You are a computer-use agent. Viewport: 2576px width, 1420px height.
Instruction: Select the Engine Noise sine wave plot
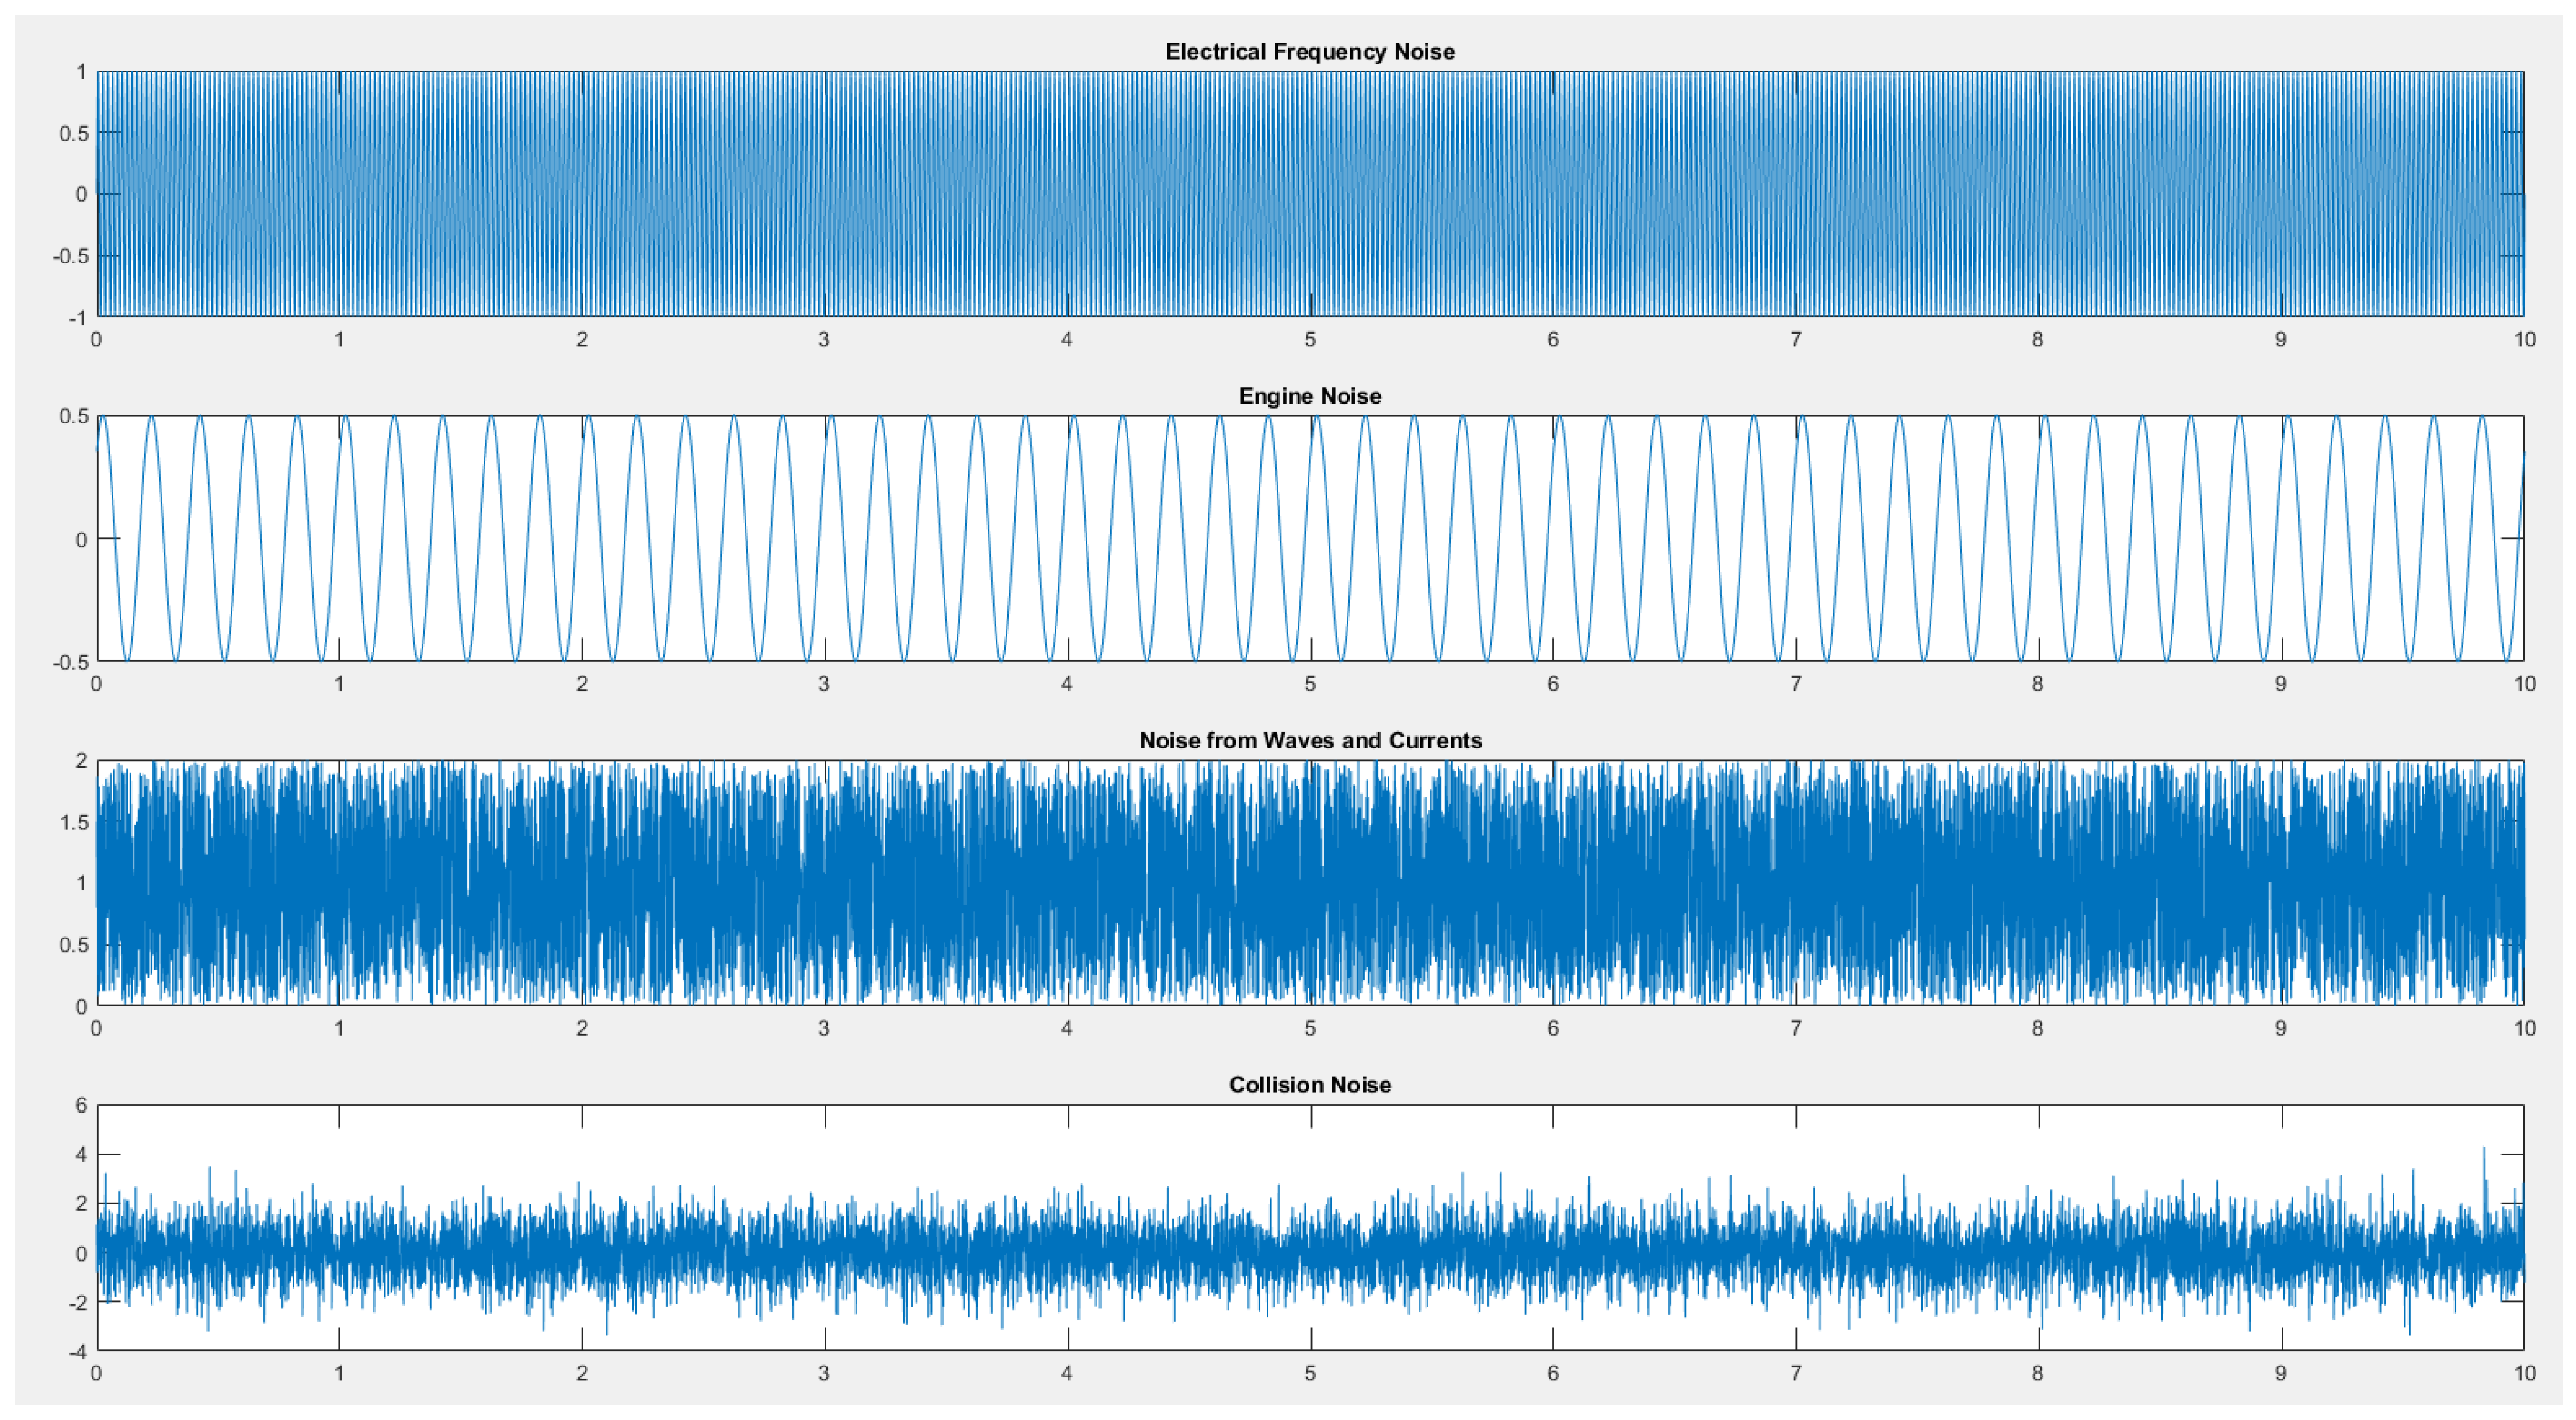1309,539
